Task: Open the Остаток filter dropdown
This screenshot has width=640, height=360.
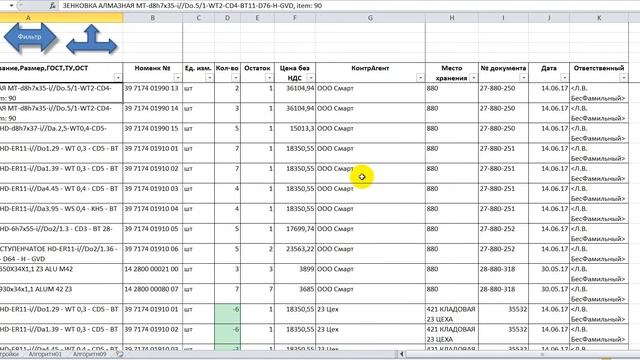Action: point(269,78)
